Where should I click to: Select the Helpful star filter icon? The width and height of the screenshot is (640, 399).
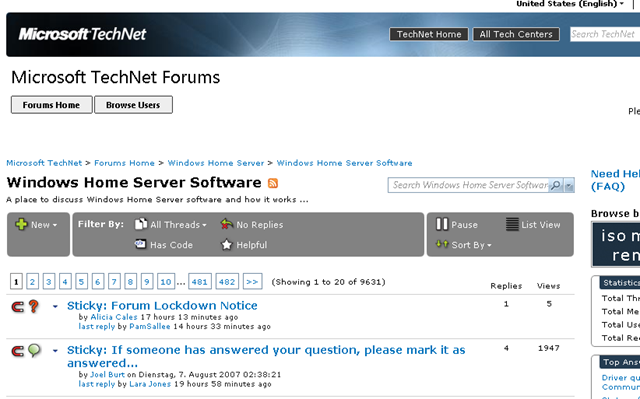click(x=227, y=245)
